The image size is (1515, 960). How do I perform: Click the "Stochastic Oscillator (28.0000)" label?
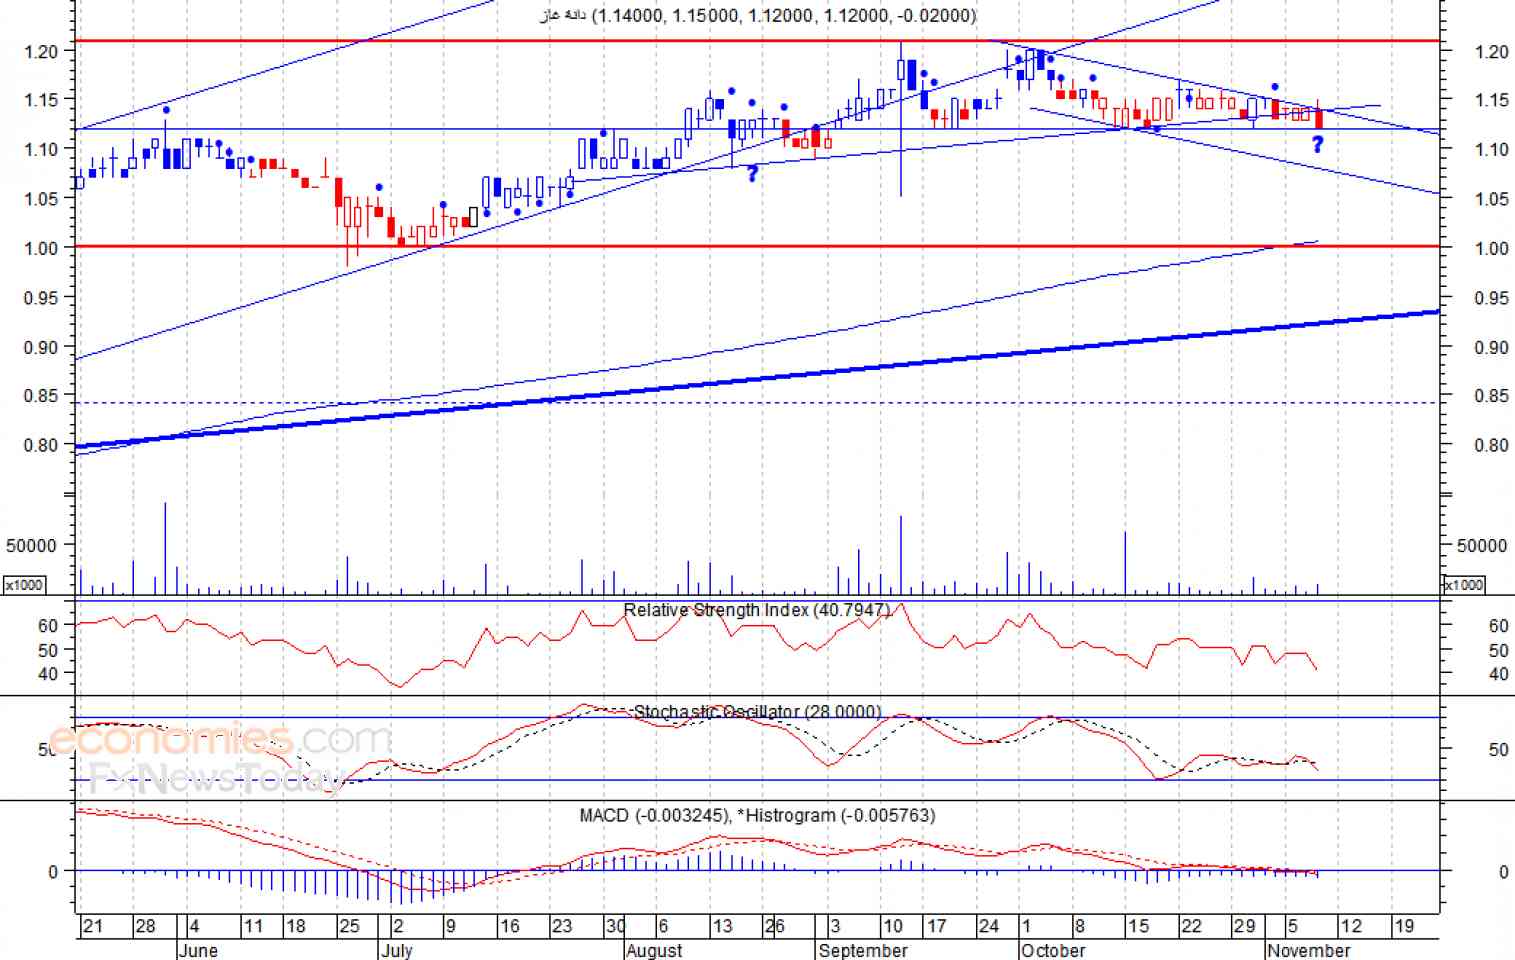757,712
